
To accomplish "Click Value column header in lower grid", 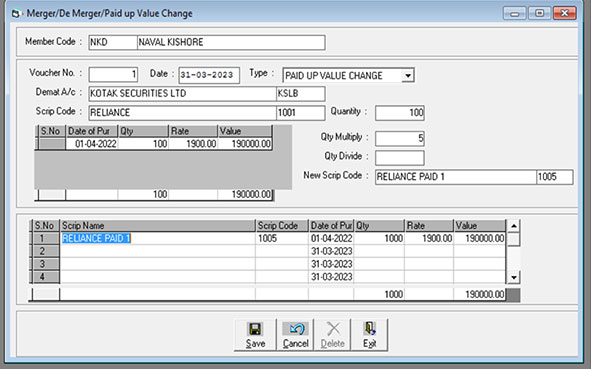I will point(479,226).
